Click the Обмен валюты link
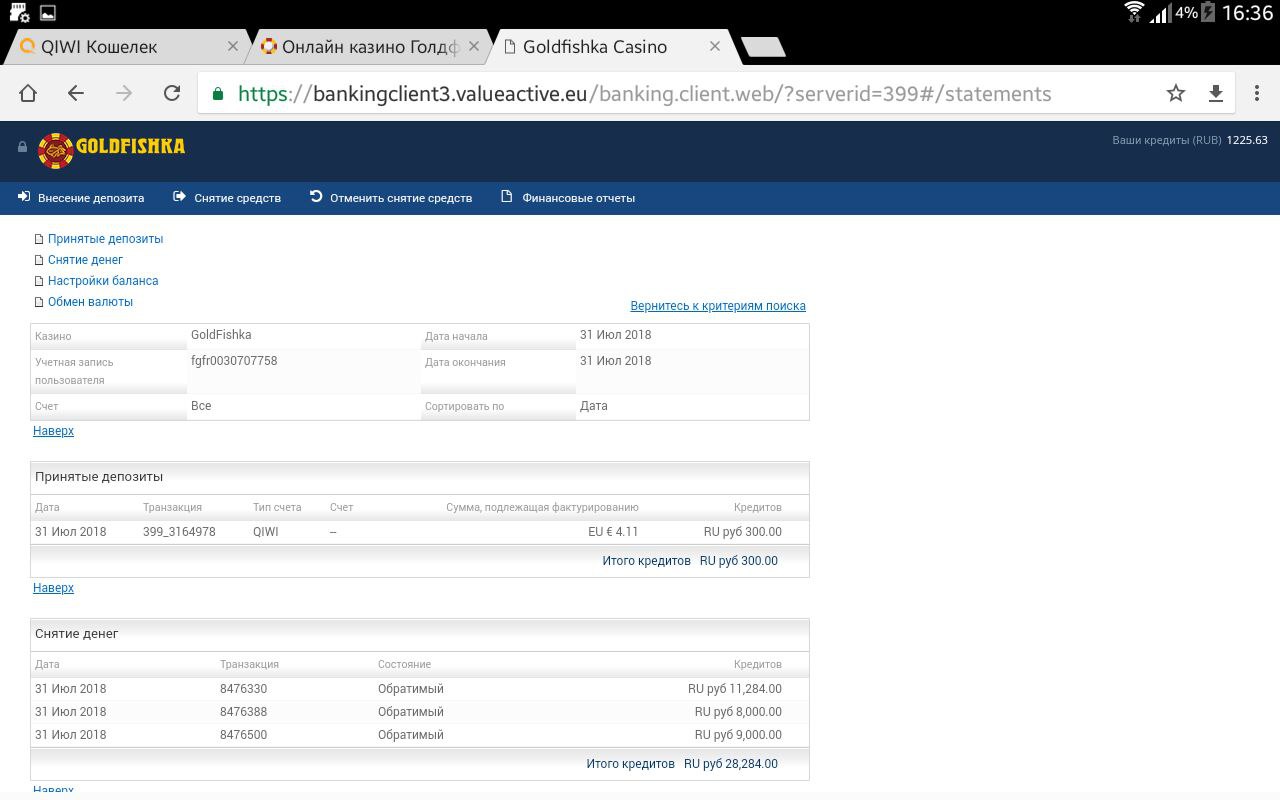This screenshot has height=800, width=1280. 90,302
